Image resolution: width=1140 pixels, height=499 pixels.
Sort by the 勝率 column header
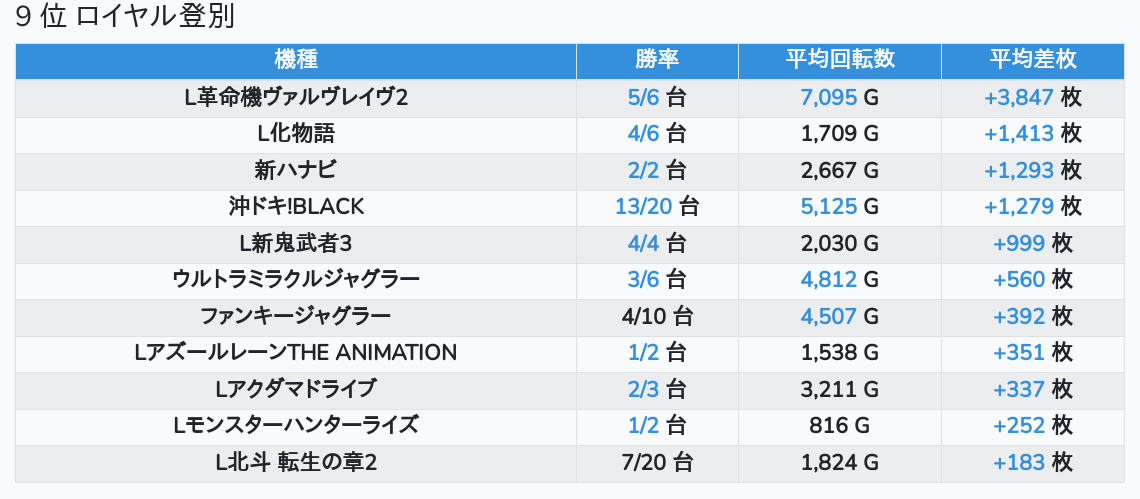click(657, 59)
